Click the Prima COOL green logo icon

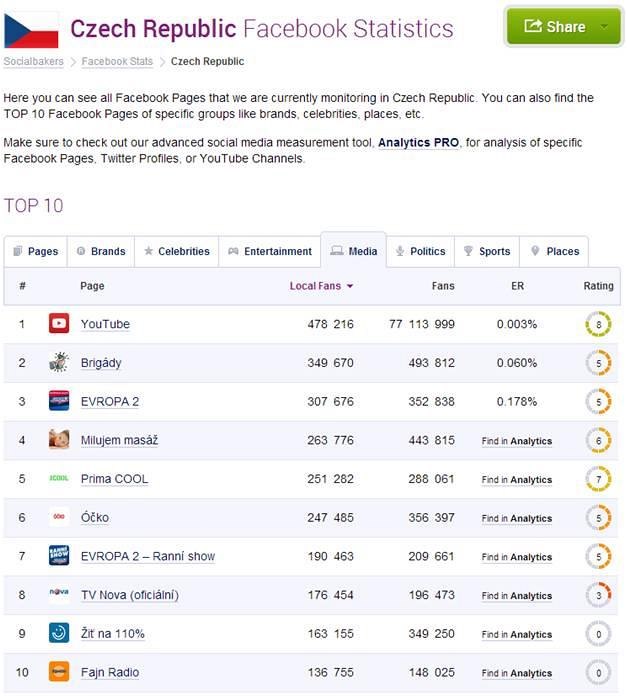click(x=59, y=478)
